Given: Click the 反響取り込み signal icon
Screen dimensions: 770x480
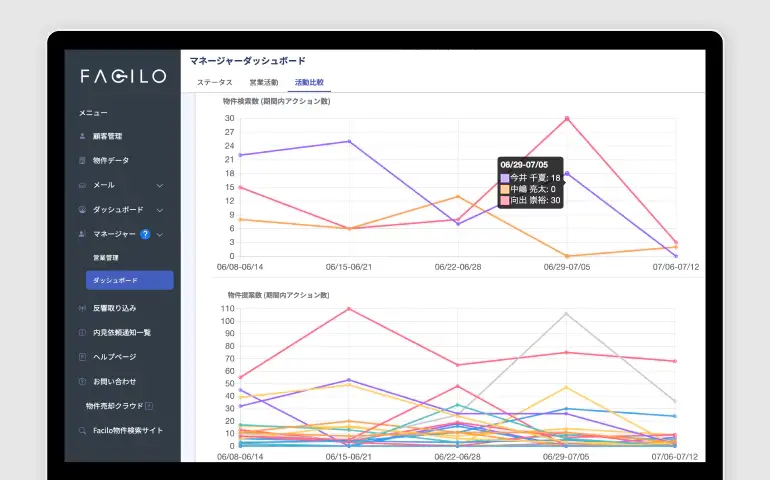Looking at the screenshot, I should (82, 308).
